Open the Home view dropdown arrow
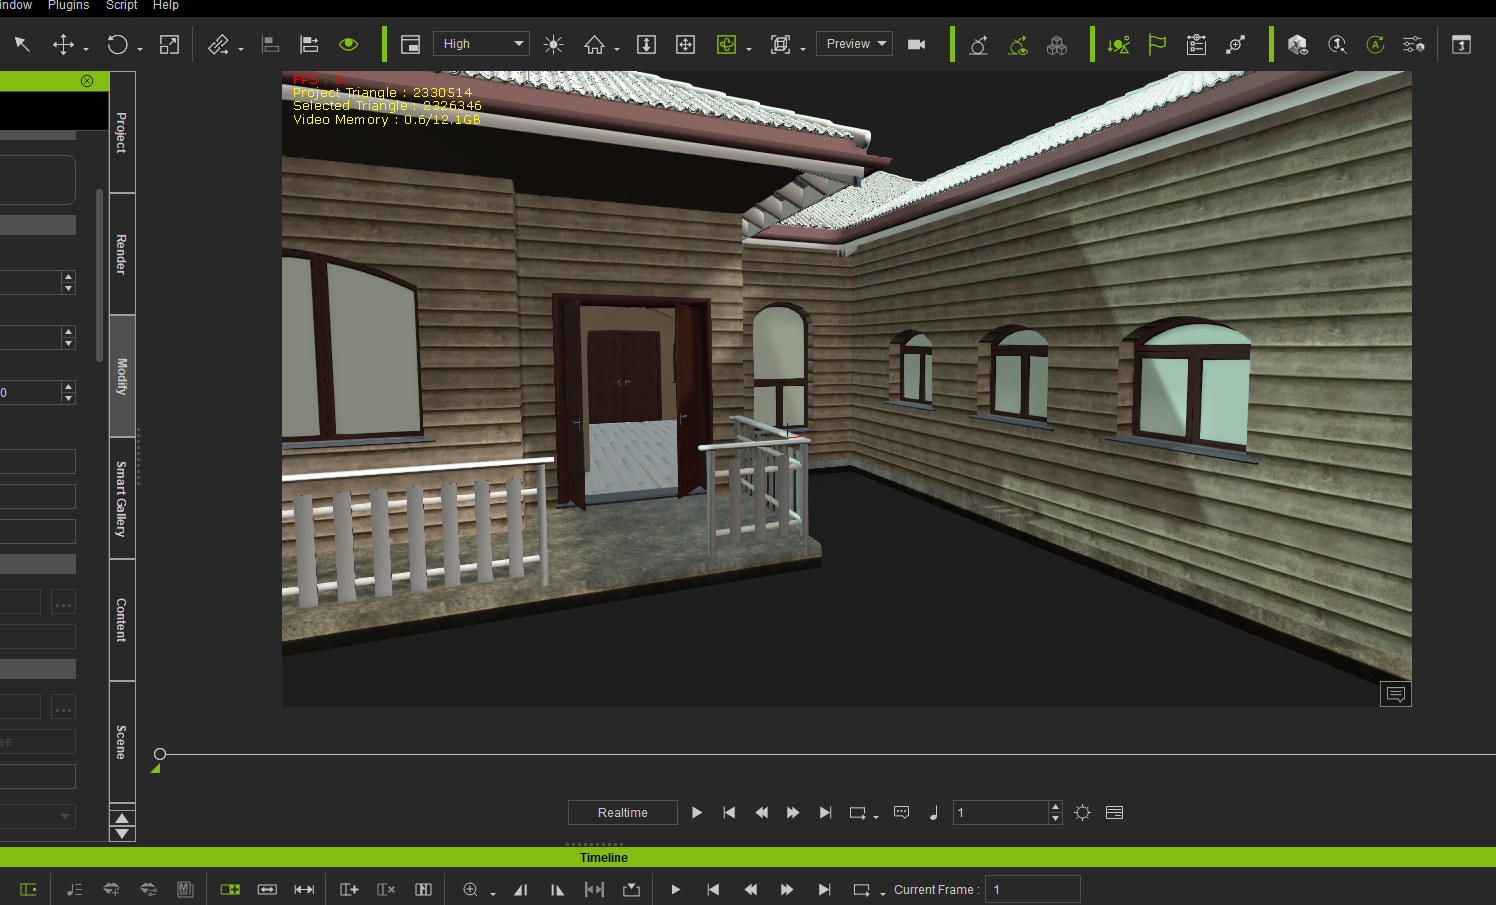Screen dimensions: 1496x905 point(617,48)
